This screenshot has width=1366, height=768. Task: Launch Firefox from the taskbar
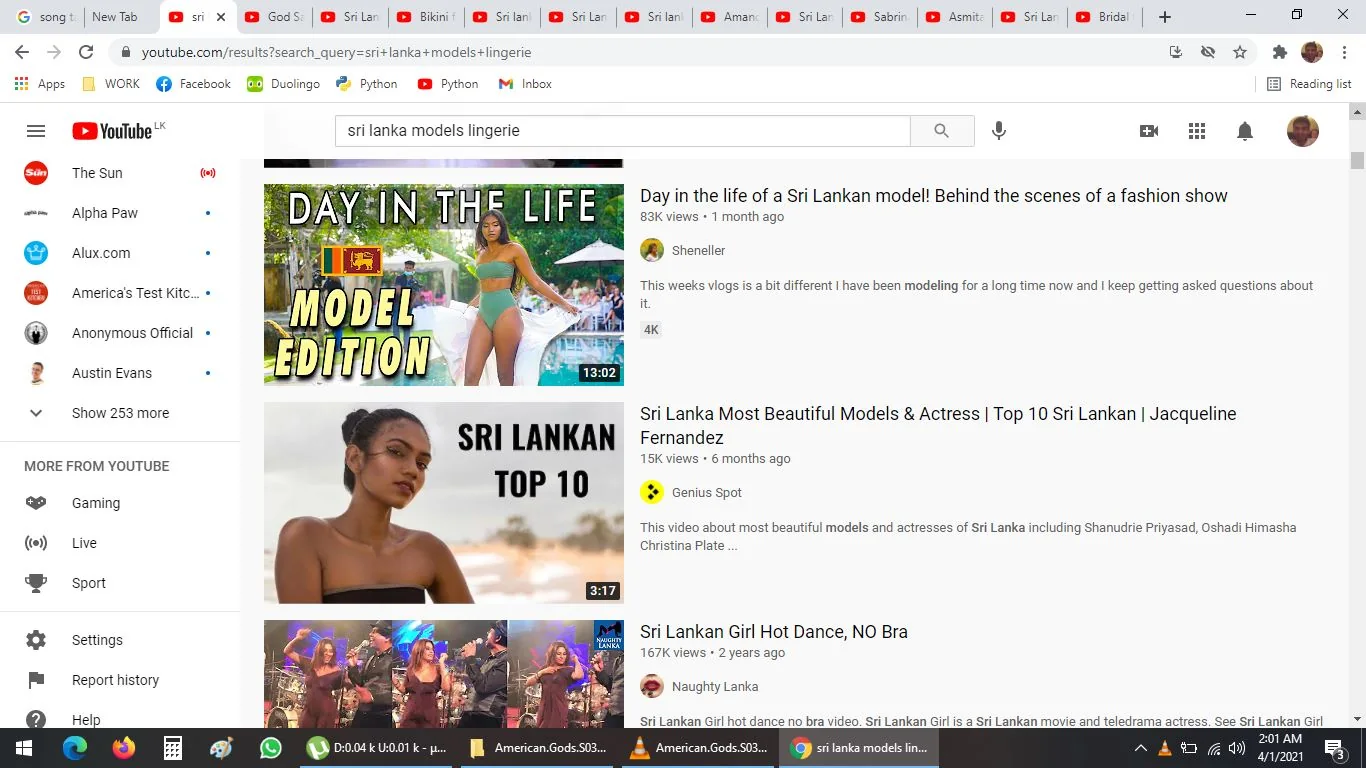(124, 748)
